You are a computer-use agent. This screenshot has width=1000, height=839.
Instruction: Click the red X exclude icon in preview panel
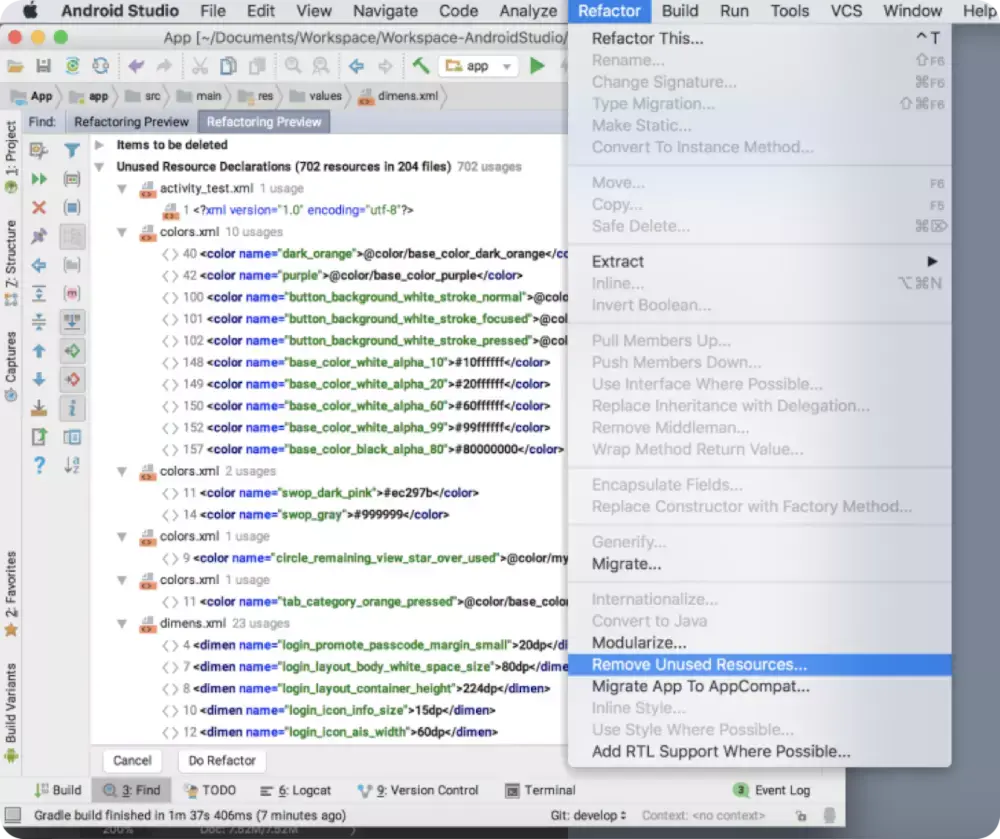(x=39, y=208)
